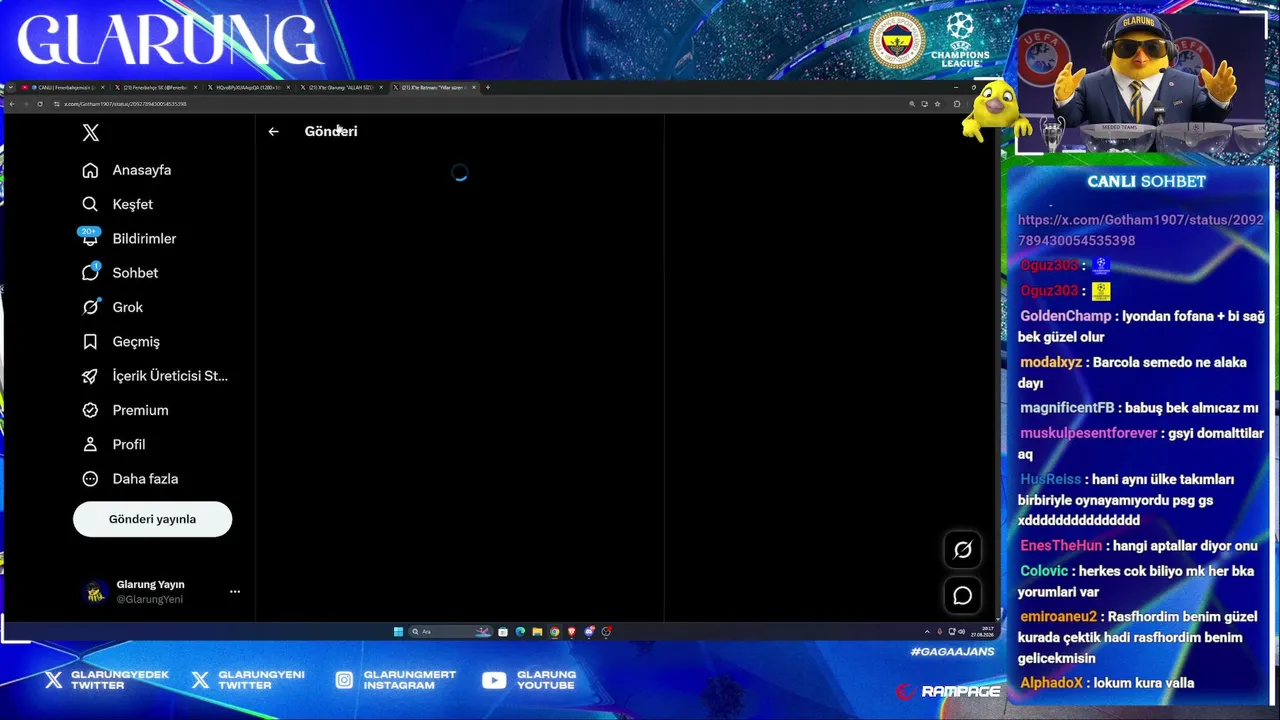Expand the Daha fazla menu
This screenshot has width=1280, height=720.
pos(130,479)
